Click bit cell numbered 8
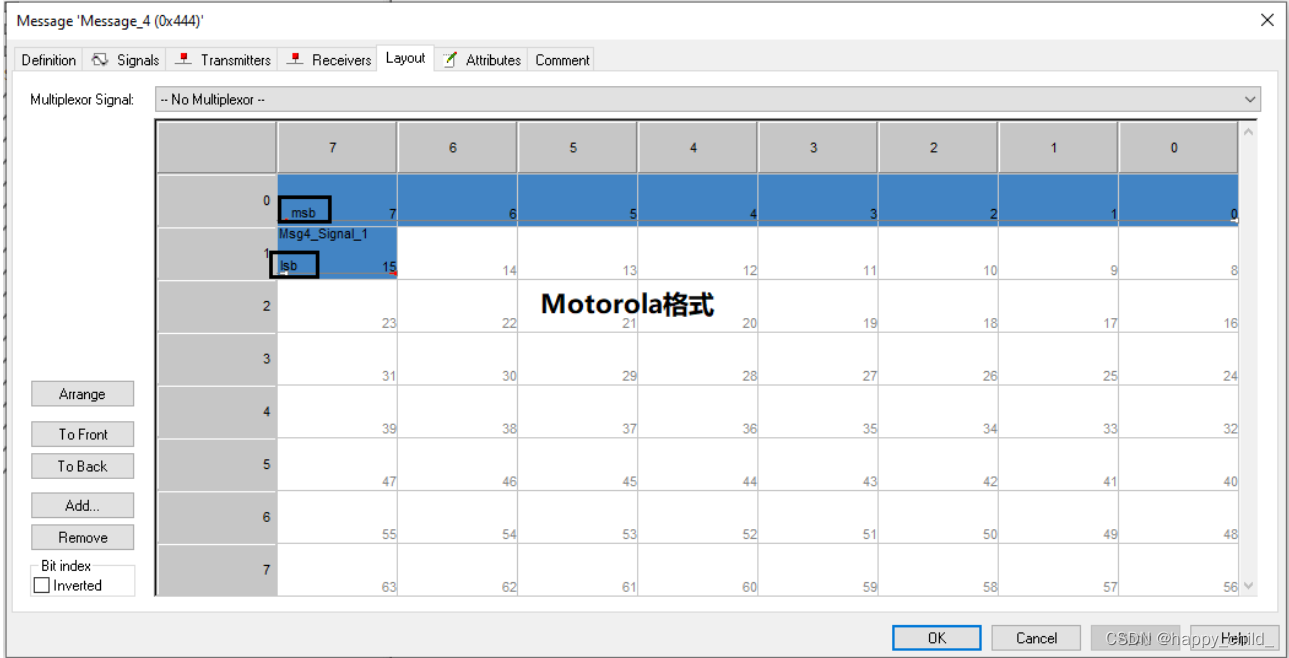 tap(1178, 253)
